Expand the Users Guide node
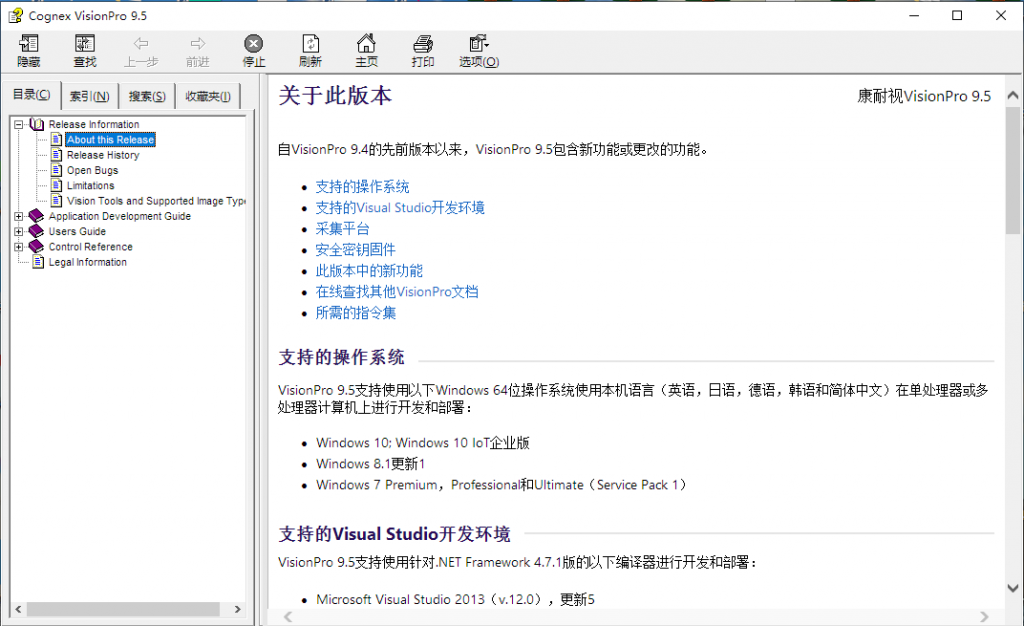 [x=19, y=231]
